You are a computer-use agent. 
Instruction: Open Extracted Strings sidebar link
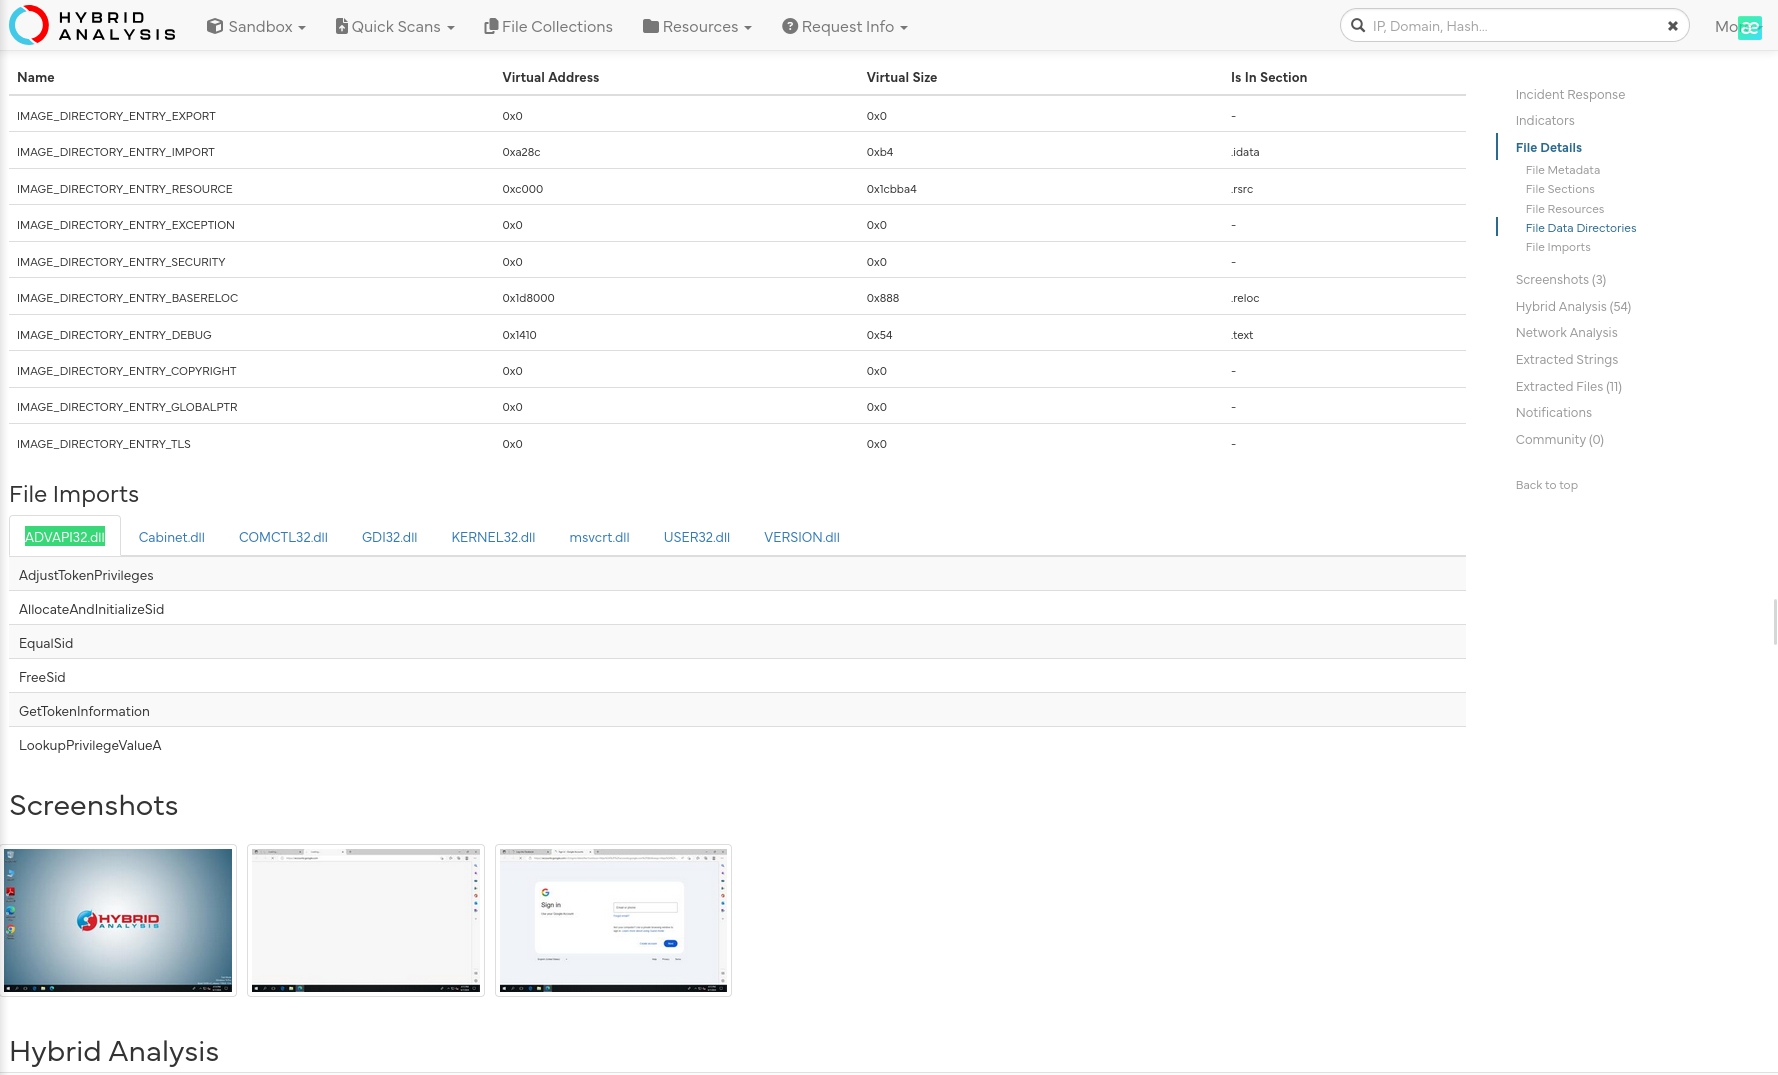point(1566,360)
